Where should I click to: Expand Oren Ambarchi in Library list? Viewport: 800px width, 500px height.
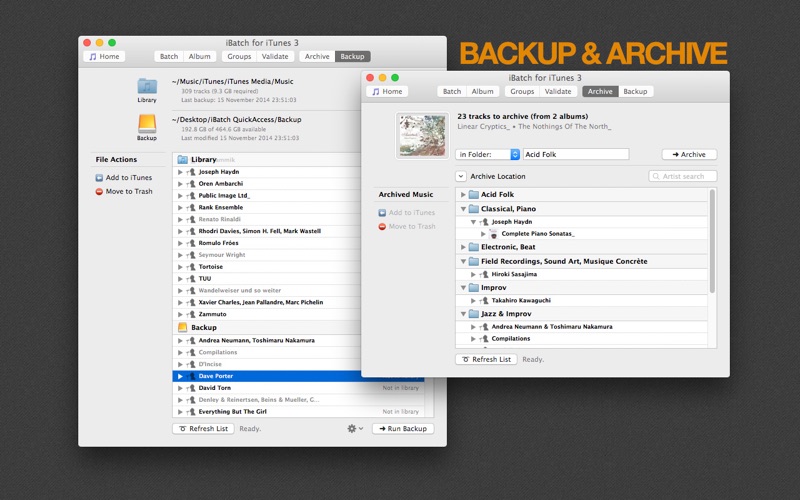(x=180, y=184)
